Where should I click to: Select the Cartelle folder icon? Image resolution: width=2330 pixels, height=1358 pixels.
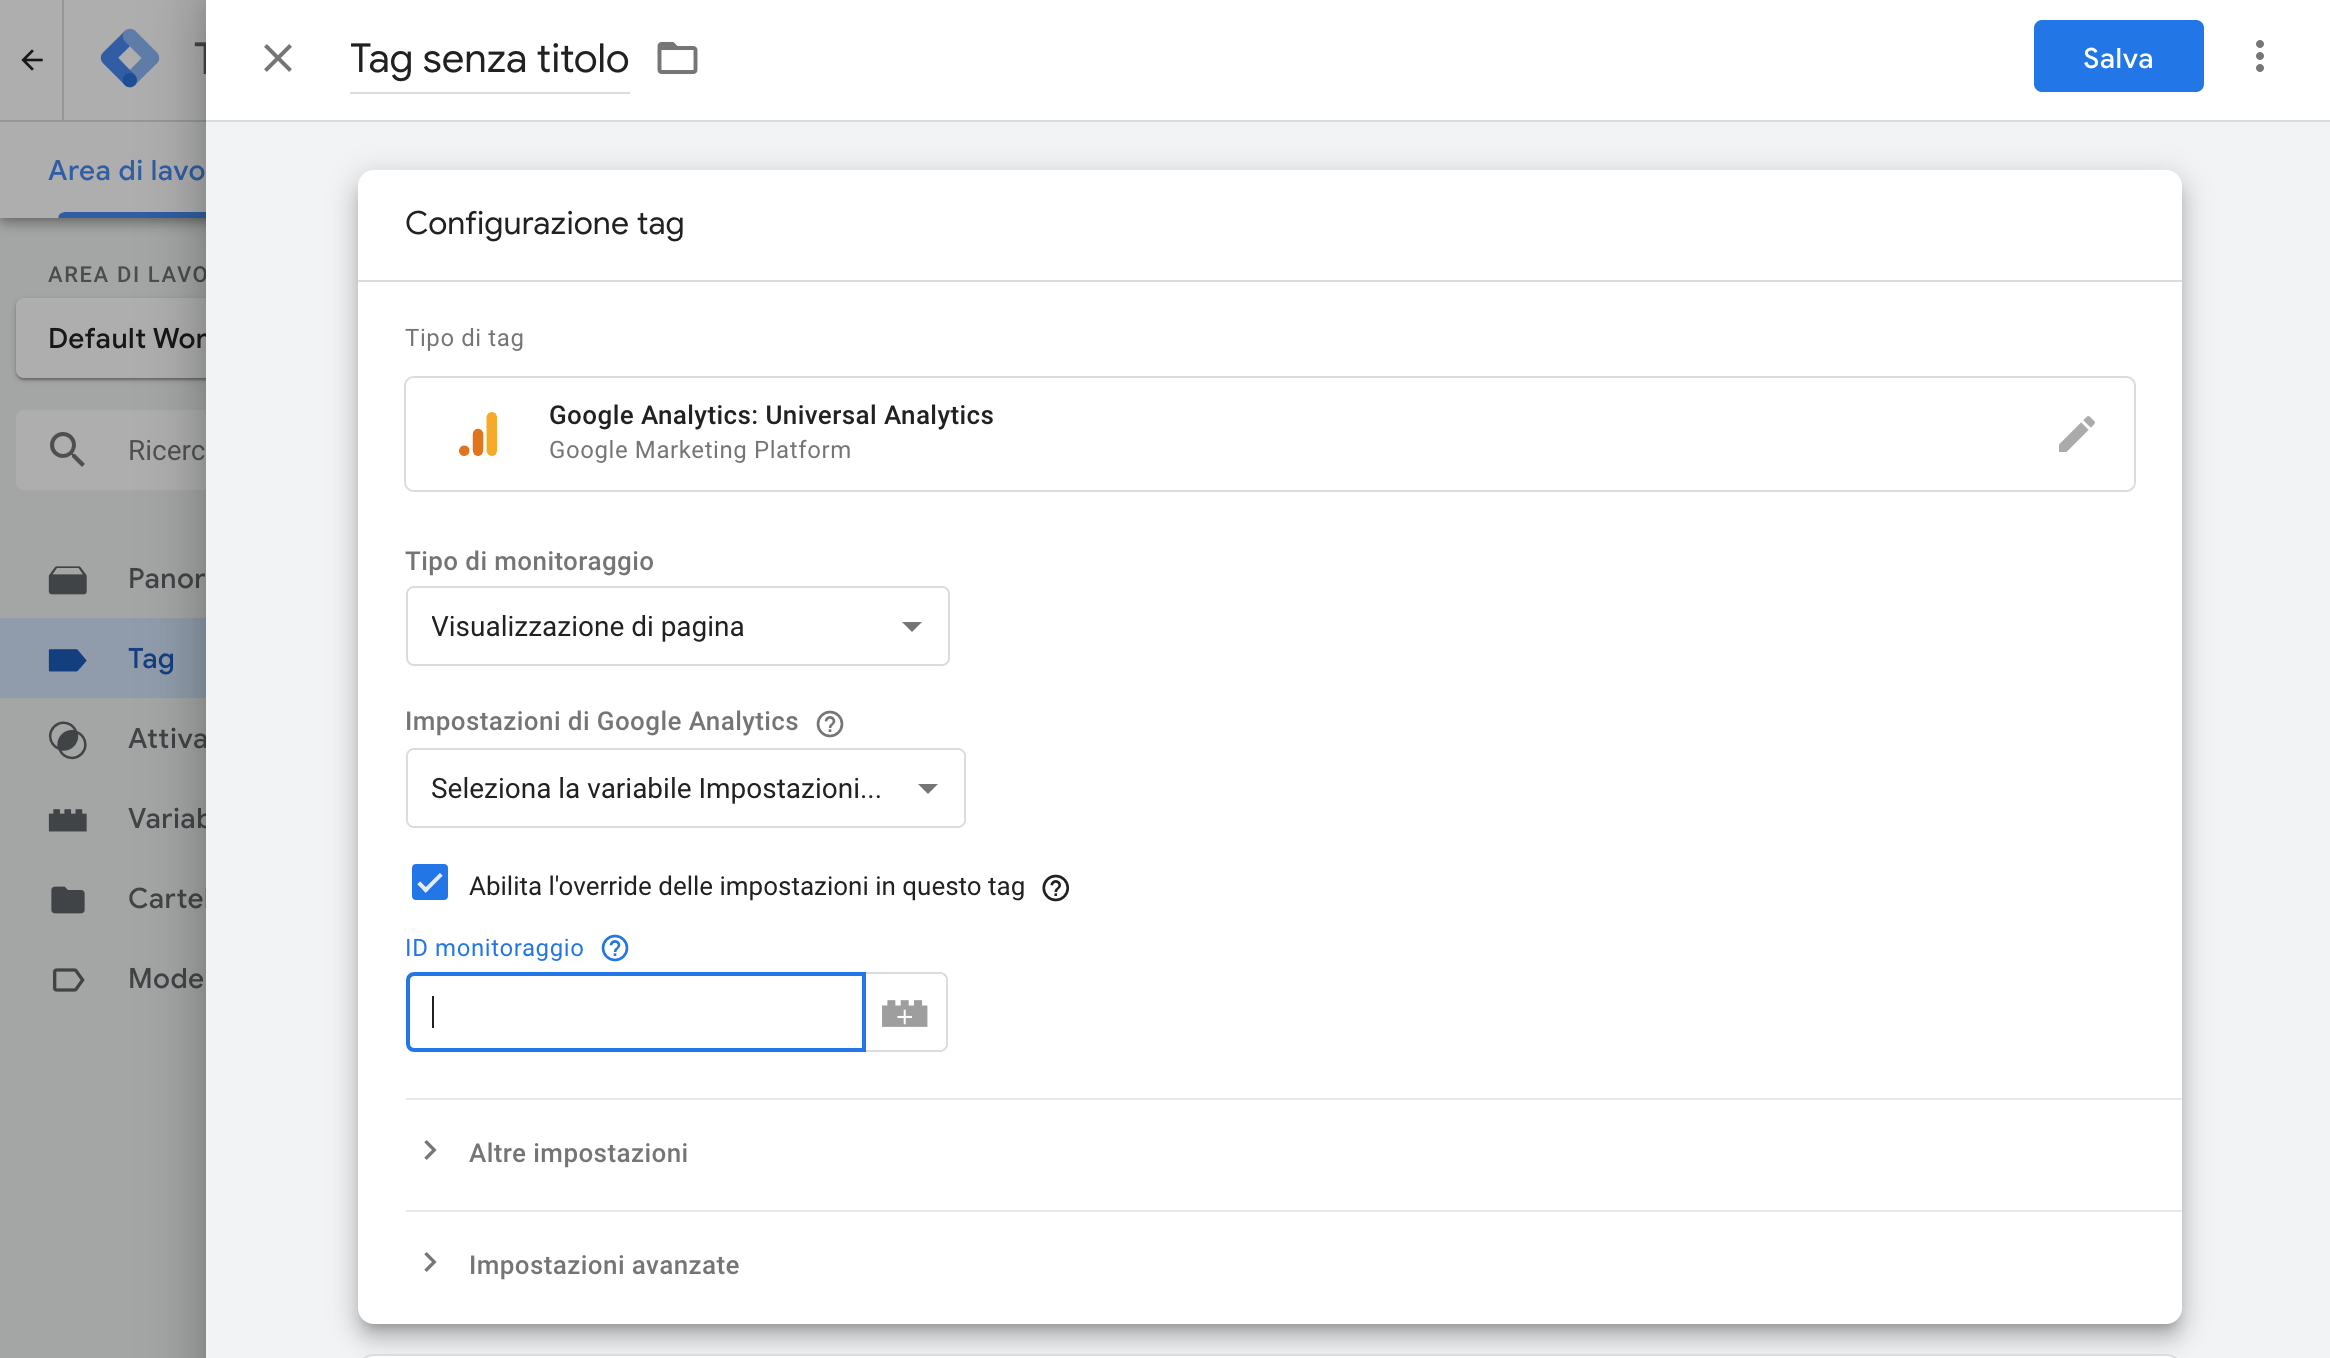point(68,899)
